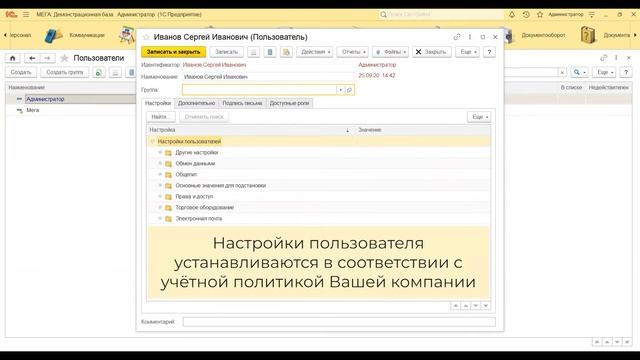Image resolution: width=640 pixels, height=360 pixels.
Task: Open the 1C main menu hamburger icon
Action: pos(26,14)
